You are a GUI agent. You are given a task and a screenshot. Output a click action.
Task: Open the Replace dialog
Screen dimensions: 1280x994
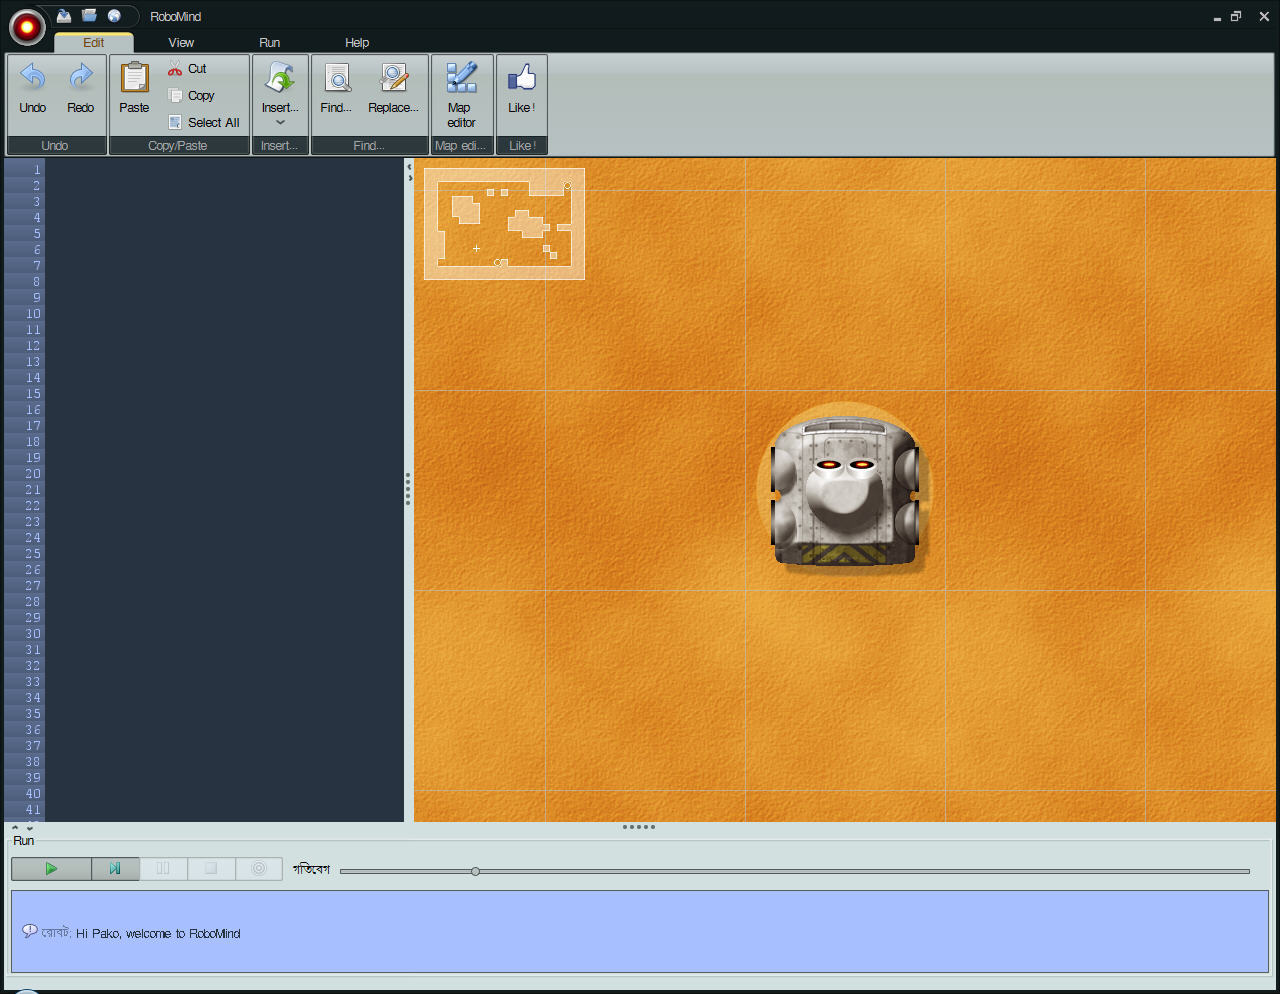pyautogui.click(x=393, y=88)
